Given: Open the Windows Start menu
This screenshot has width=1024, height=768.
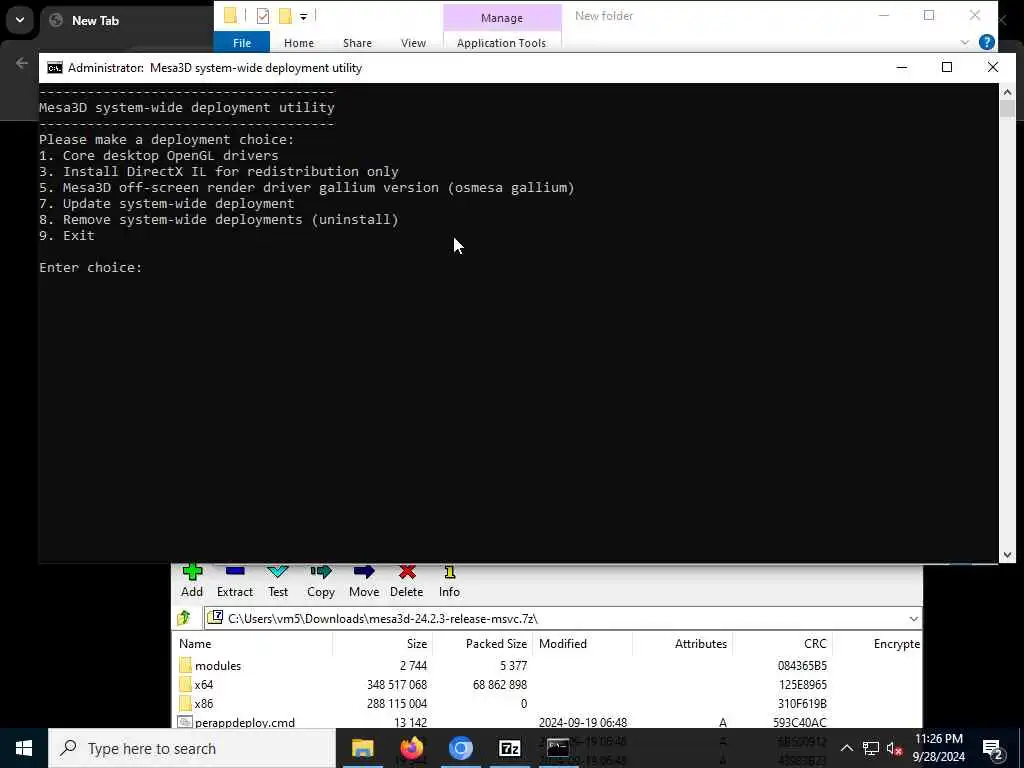Looking at the screenshot, I should 24,748.
